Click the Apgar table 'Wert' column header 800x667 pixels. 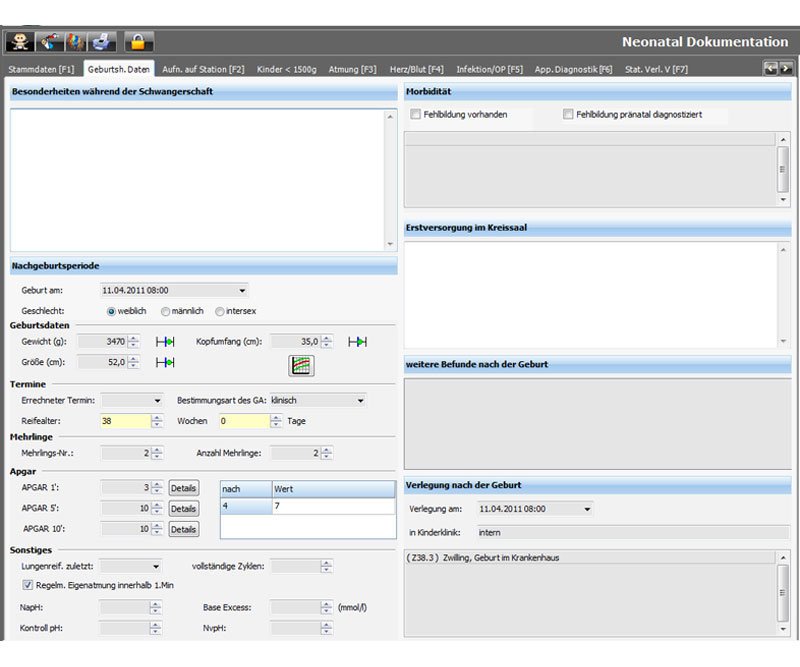point(334,489)
